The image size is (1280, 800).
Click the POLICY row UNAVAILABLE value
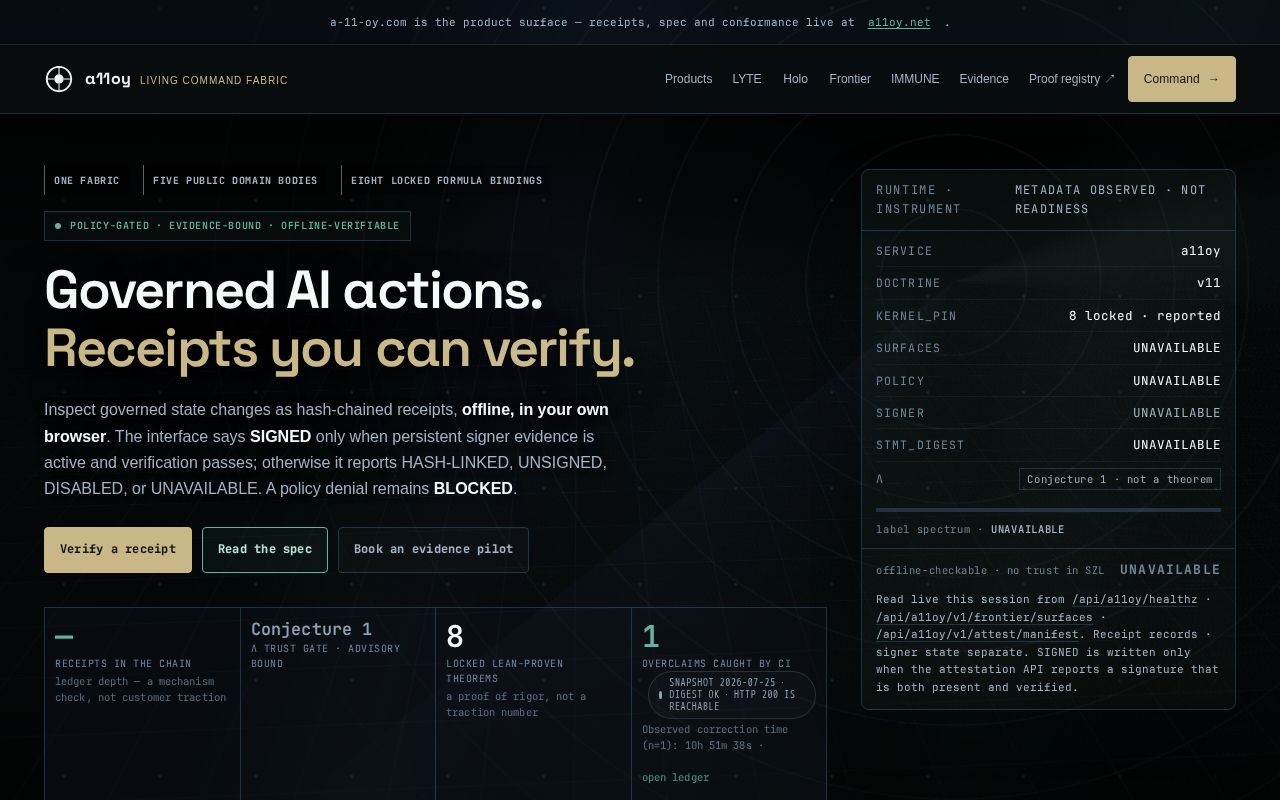coord(1177,381)
